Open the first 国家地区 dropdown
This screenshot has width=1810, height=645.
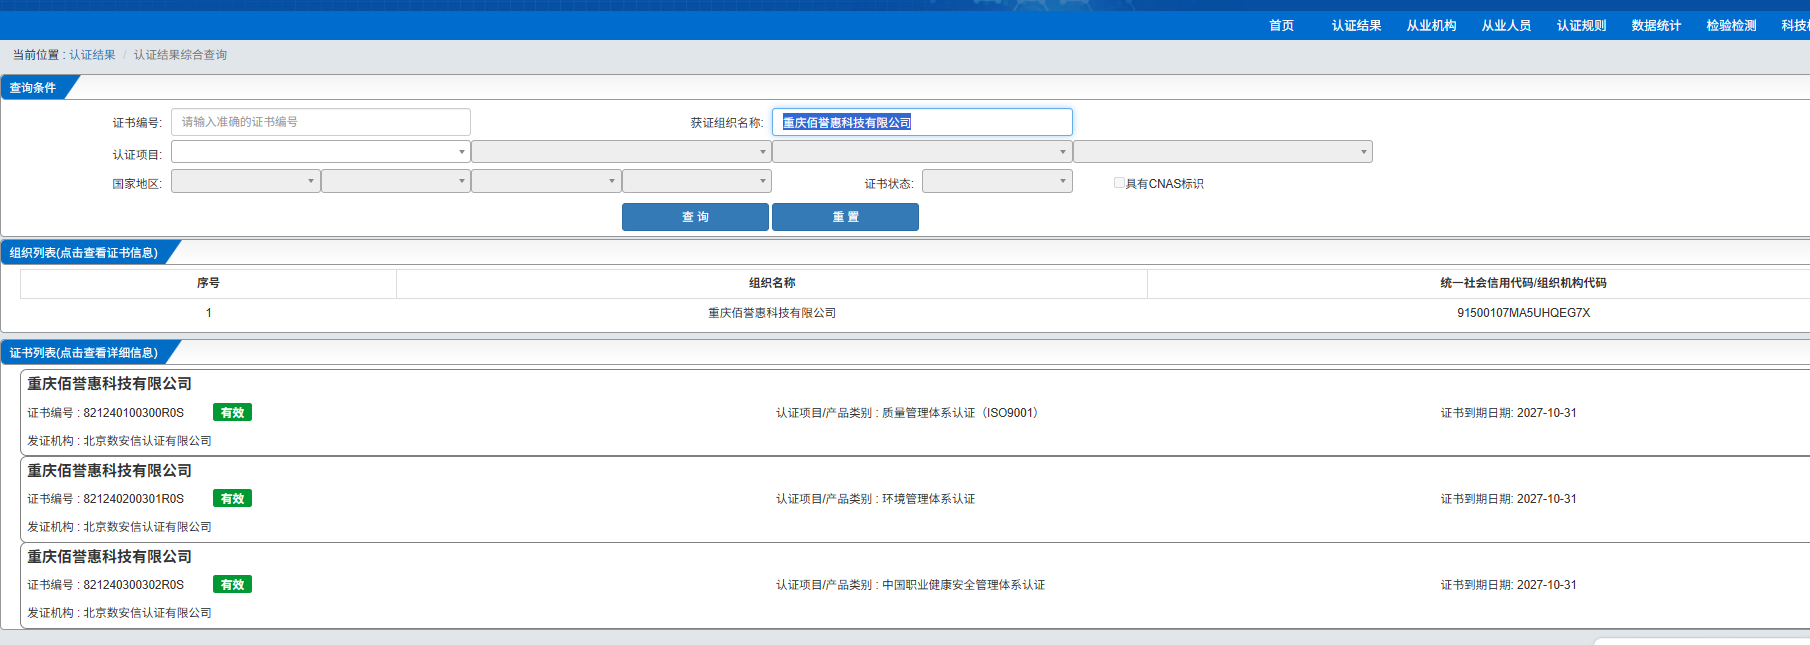click(x=246, y=181)
